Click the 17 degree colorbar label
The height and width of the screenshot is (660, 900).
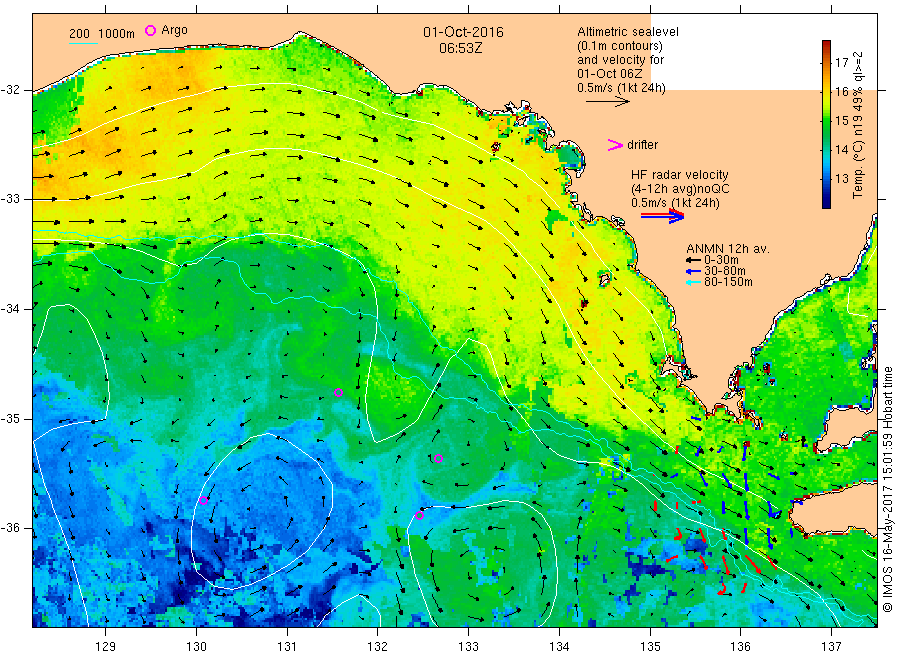tap(841, 63)
